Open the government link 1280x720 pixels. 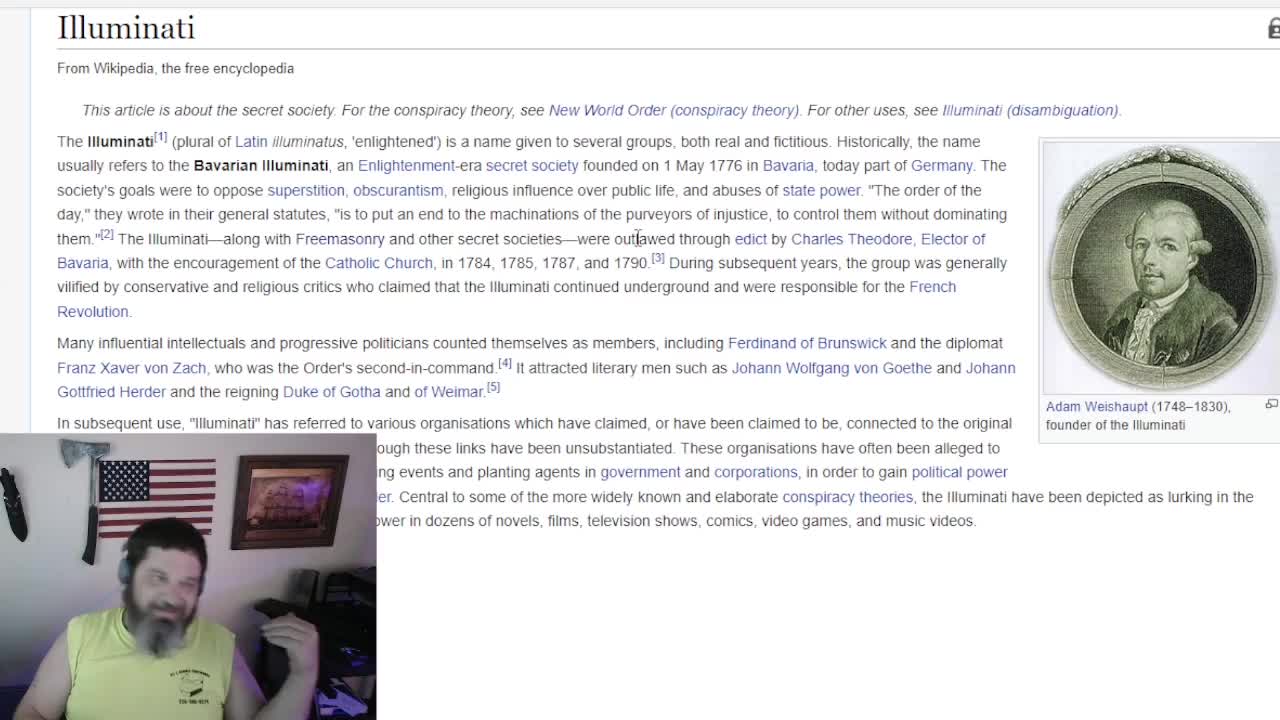click(x=640, y=472)
